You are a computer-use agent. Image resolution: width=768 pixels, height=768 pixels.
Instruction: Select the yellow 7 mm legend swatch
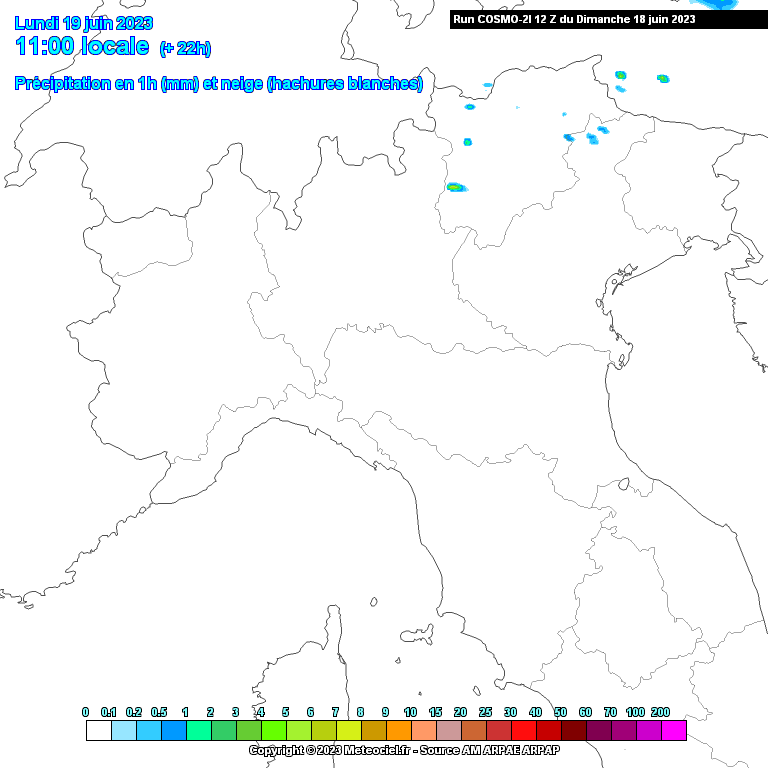click(349, 730)
